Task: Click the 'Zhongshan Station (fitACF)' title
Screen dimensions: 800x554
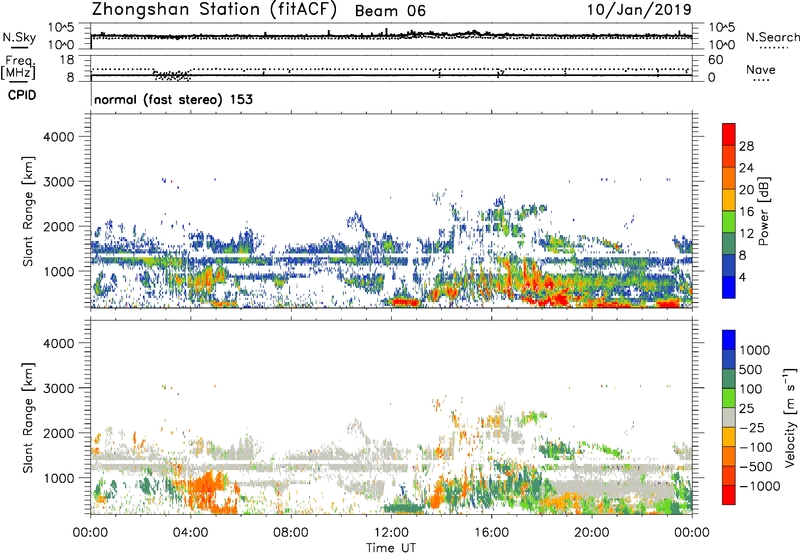Action: [x=214, y=9]
